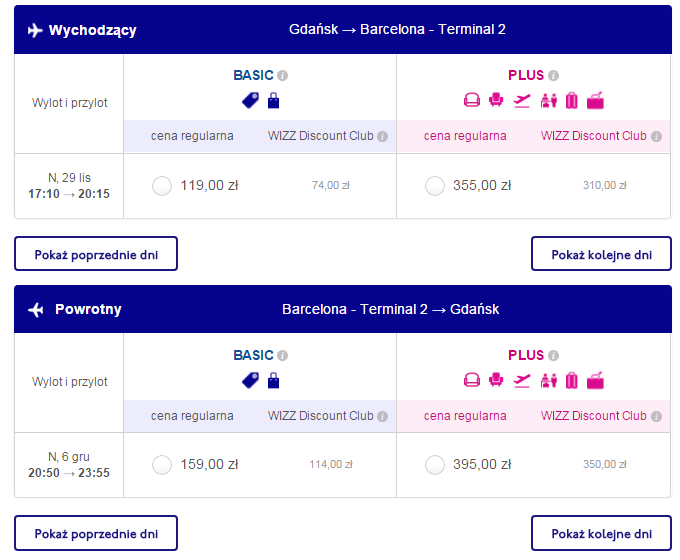The width and height of the screenshot is (680, 560).
Task: Click info icon beside outbound BASIC WIZZ Discount Club
Action: tap(382, 137)
